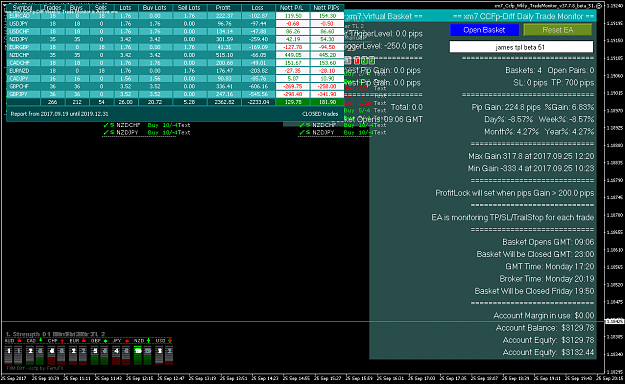Click the -341.90 Nett PIPs cell
Image resolution: width=625 pixels, height=384 pixels.
(x=327, y=94)
